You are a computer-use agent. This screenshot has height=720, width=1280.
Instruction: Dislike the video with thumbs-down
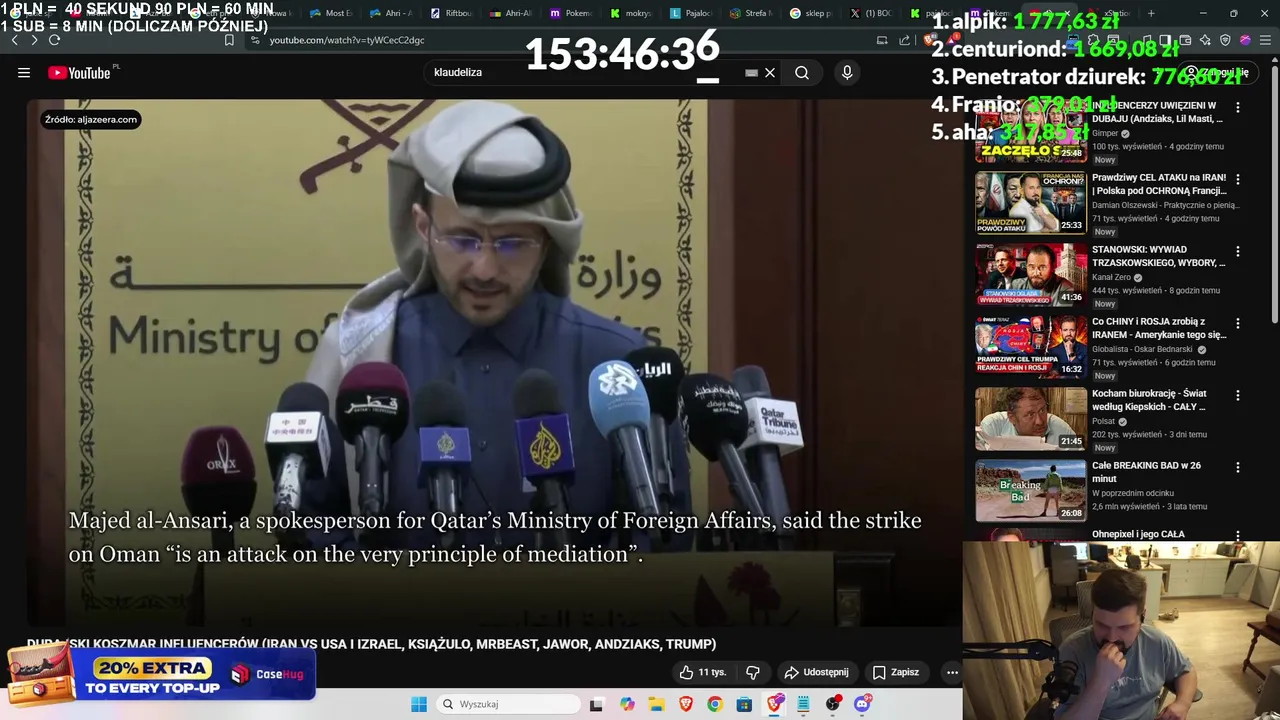coord(753,672)
